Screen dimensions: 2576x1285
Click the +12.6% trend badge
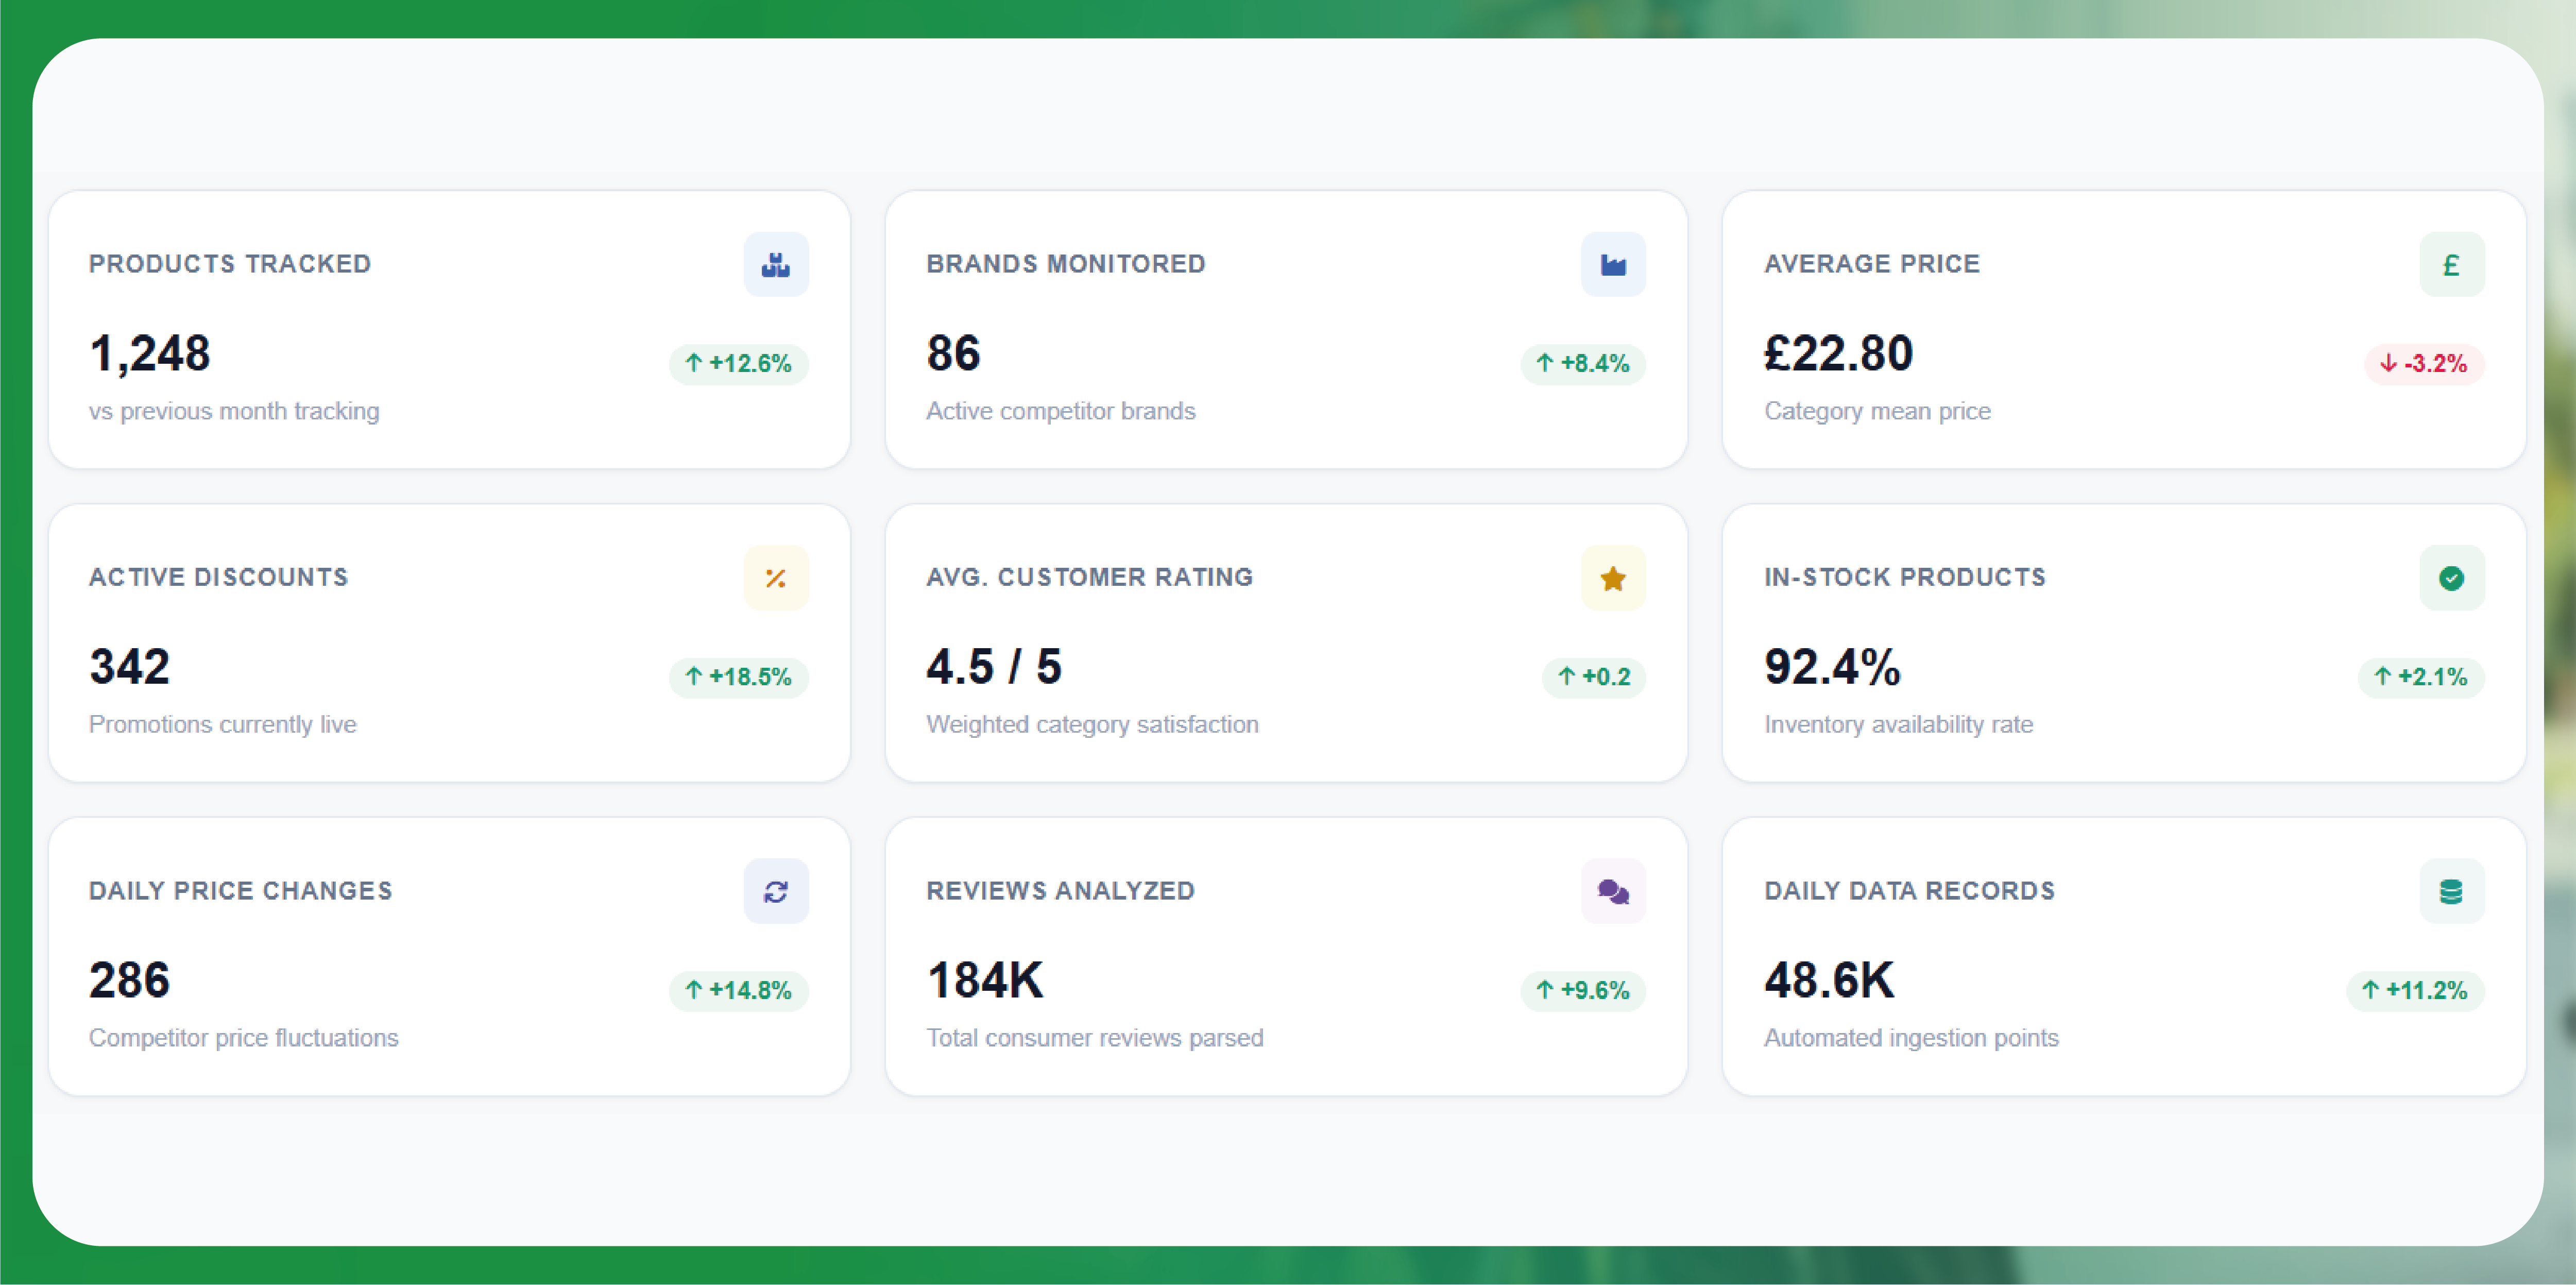(738, 363)
